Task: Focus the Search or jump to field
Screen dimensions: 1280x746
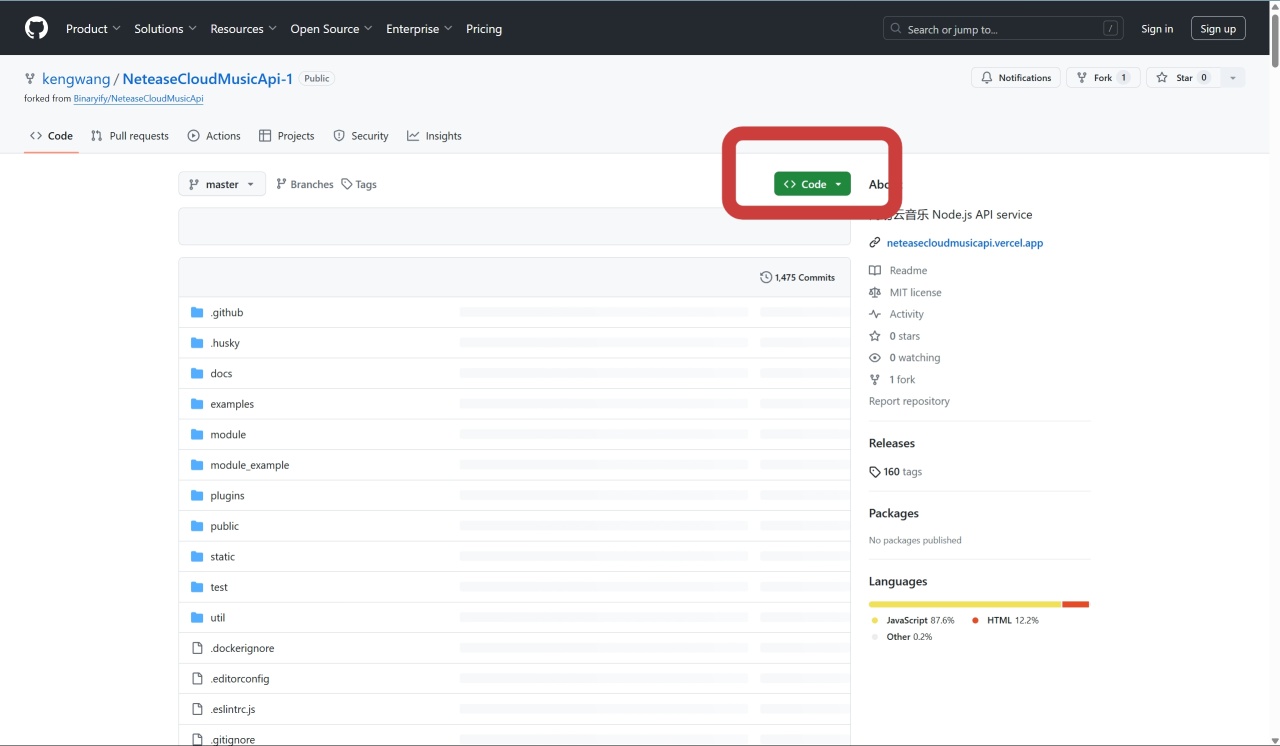Action: click(1003, 29)
